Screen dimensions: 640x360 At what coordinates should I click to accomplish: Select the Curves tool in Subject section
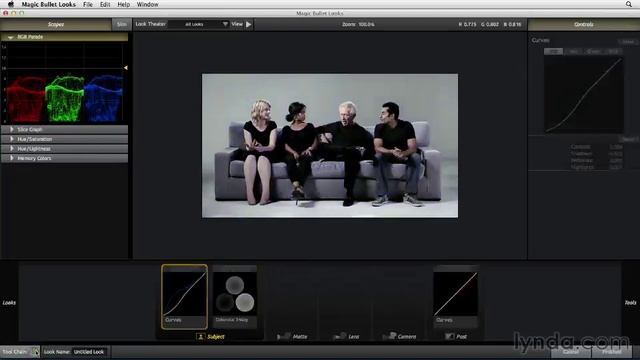click(184, 297)
